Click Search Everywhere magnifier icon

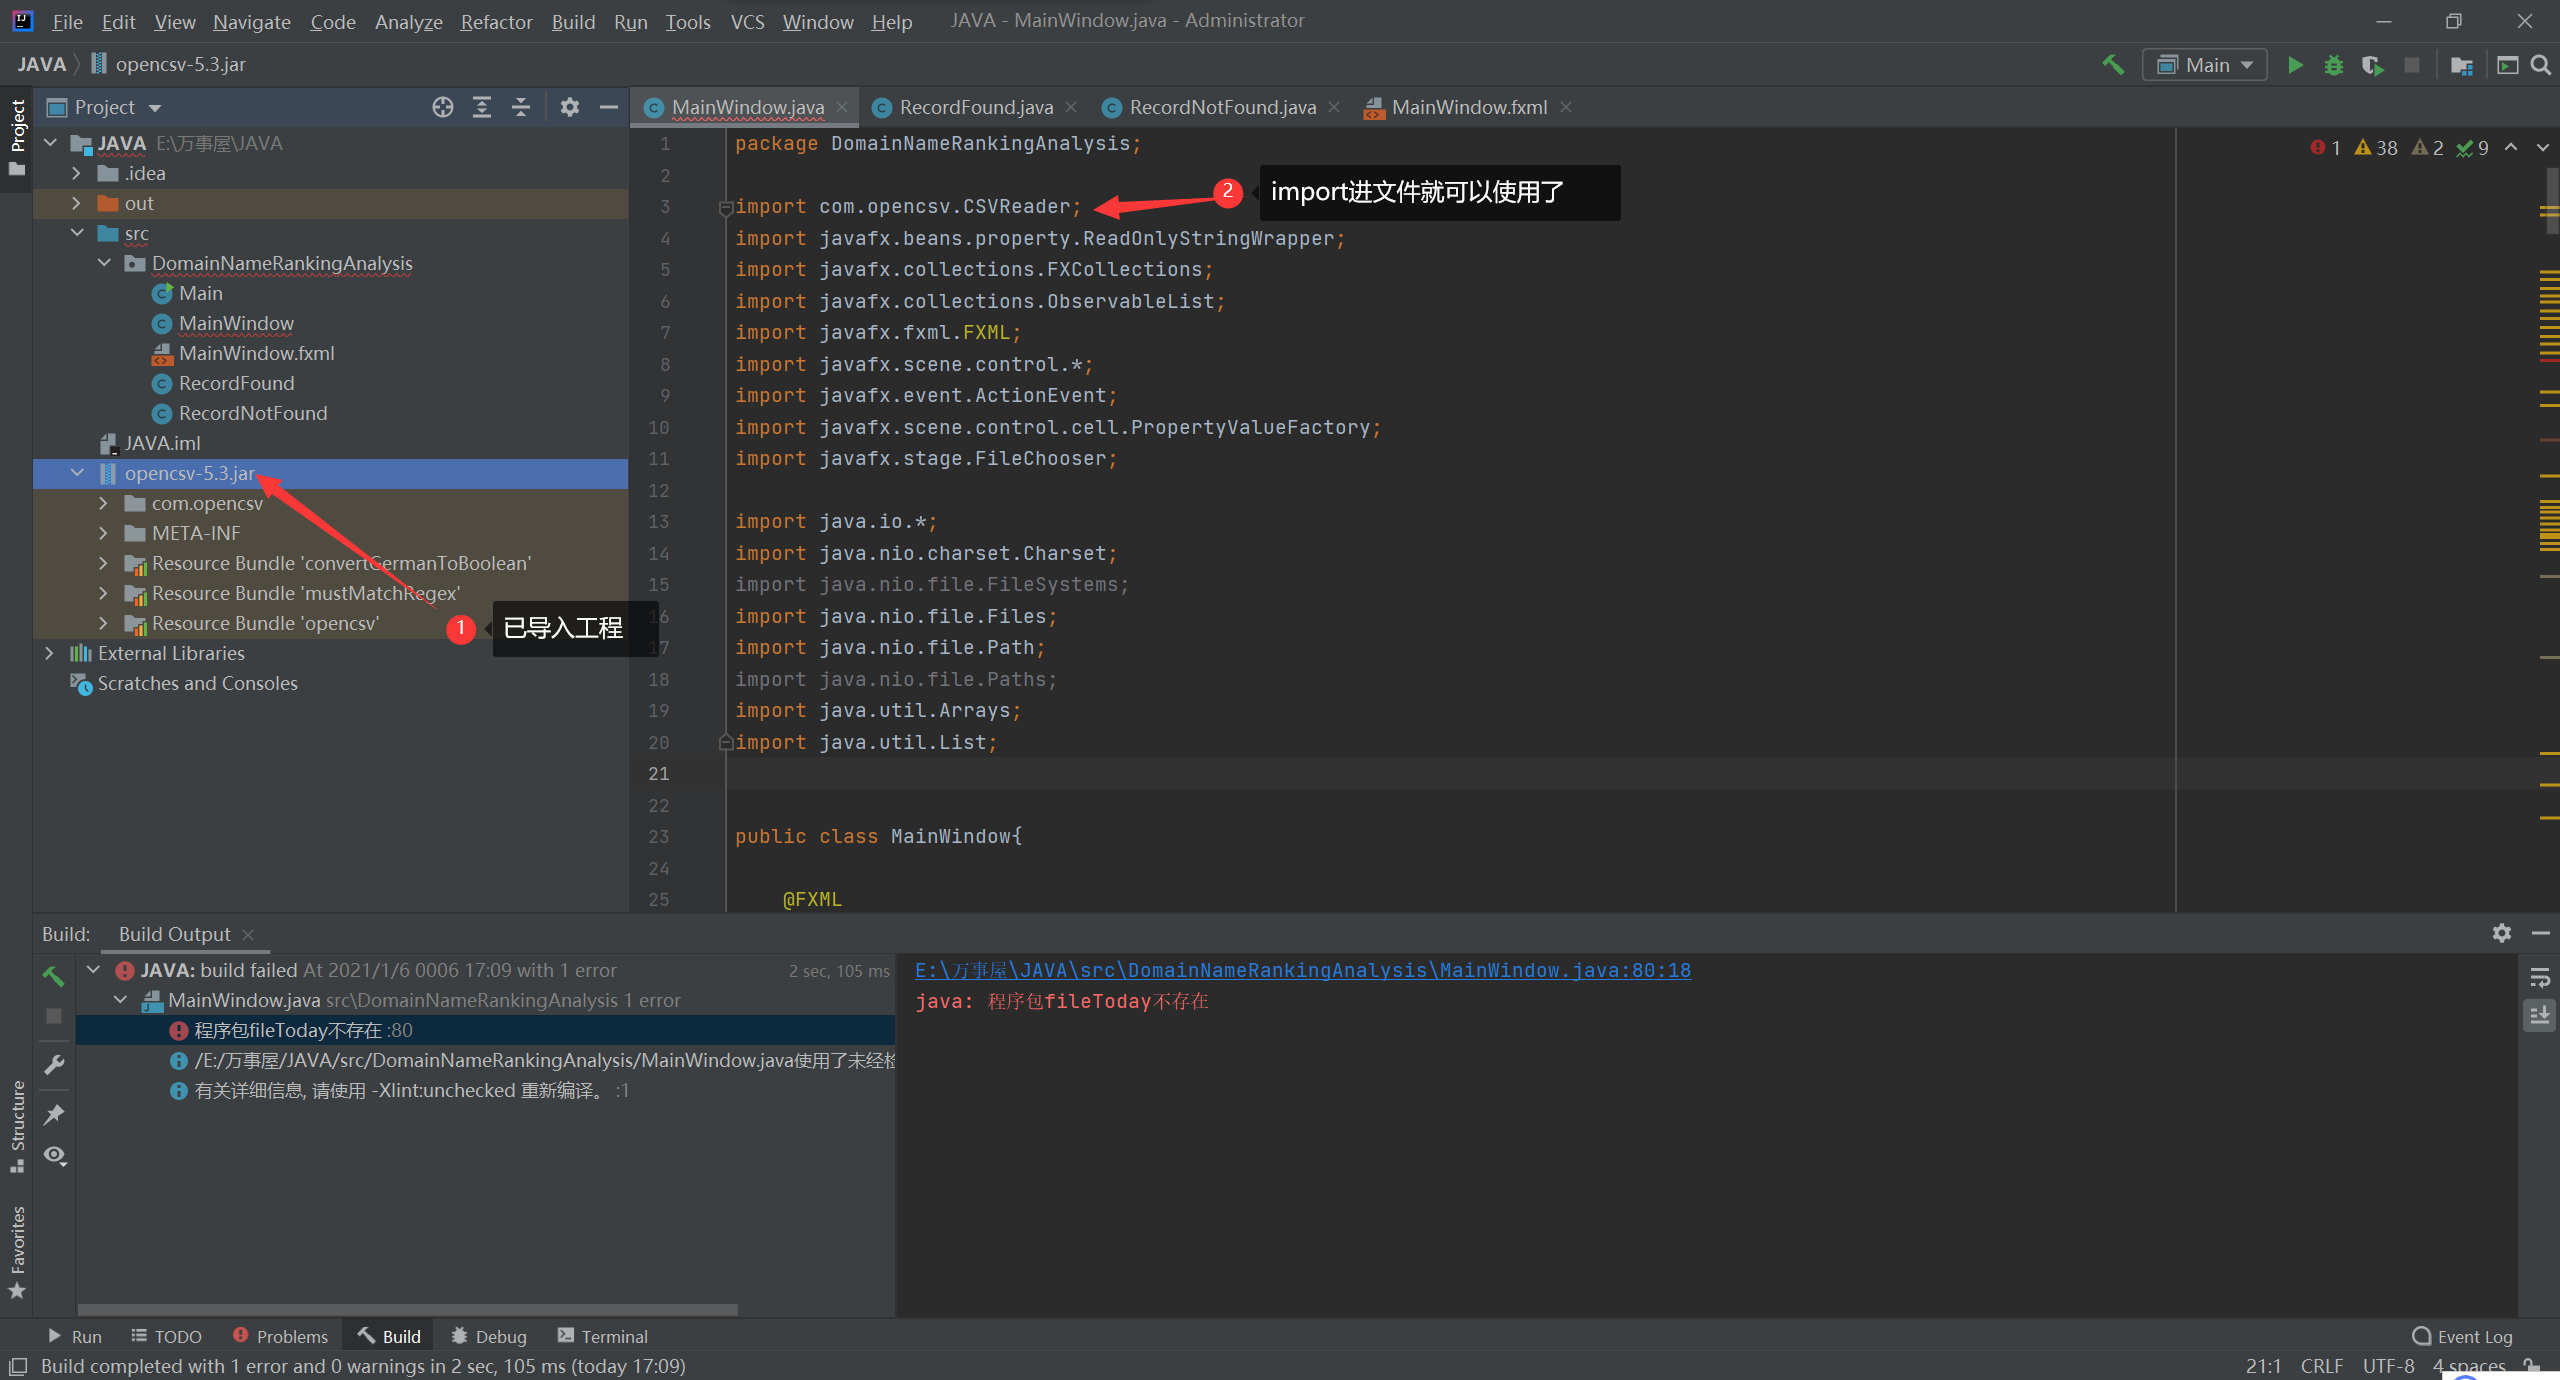point(2540,65)
